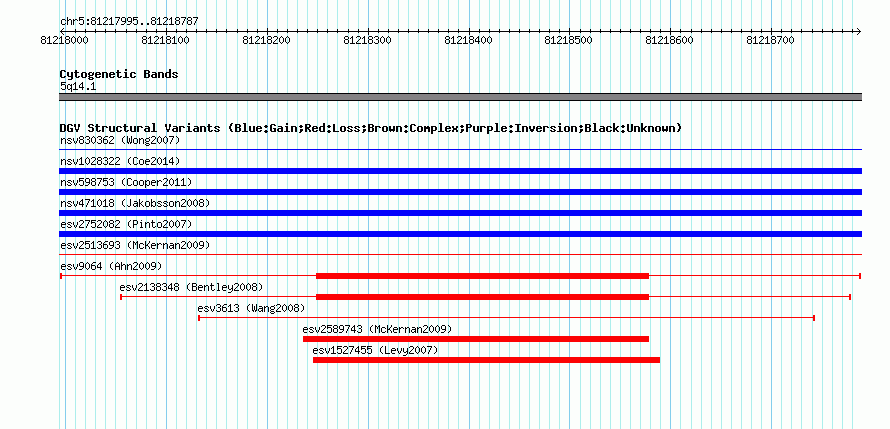
Task: Select the blue bar under esv2752082
Action: coord(460,234)
